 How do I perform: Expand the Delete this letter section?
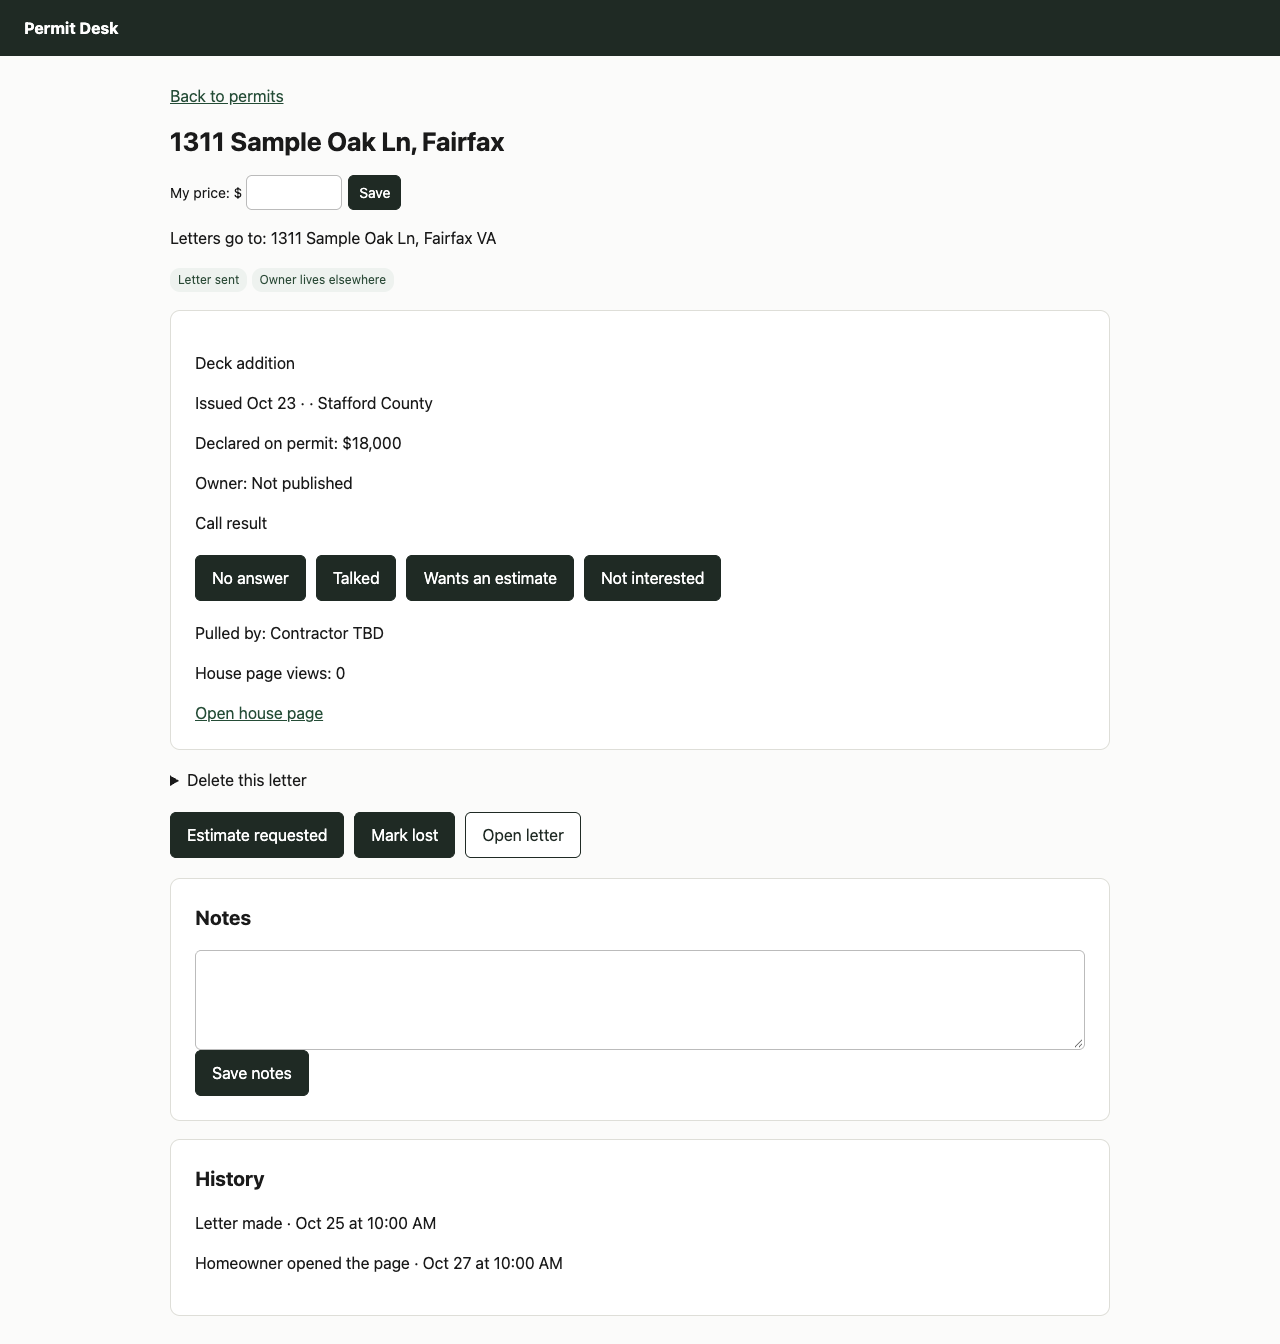point(238,780)
